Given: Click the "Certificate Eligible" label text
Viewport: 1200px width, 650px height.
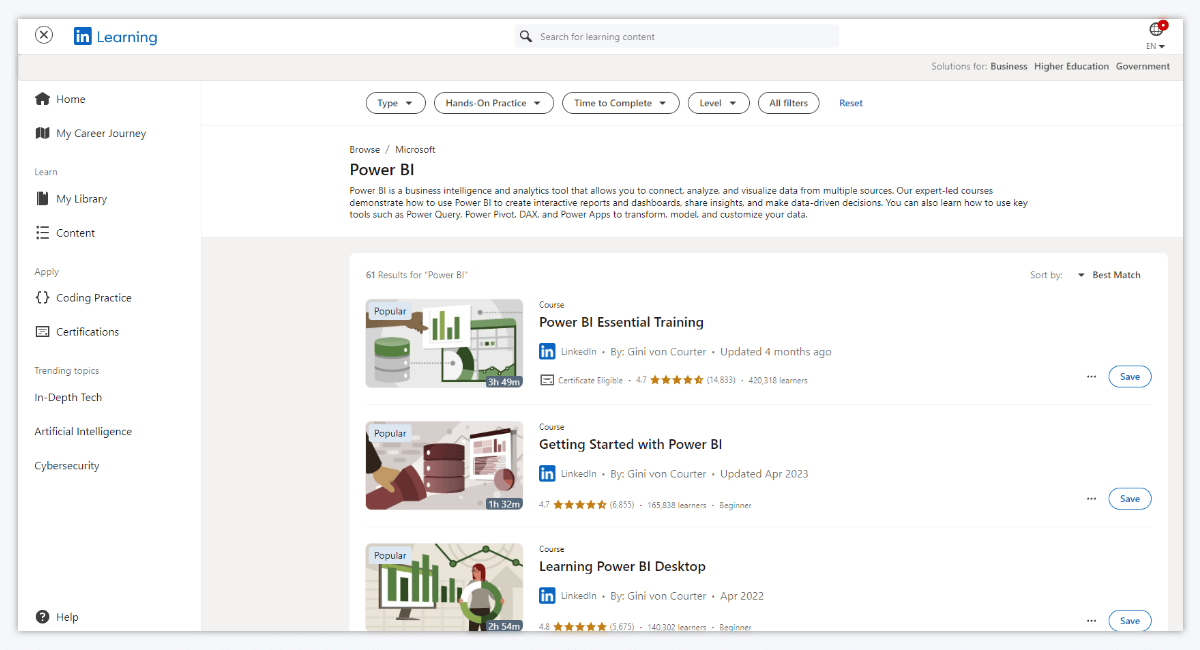Looking at the screenshot, I should coord(590,381).
